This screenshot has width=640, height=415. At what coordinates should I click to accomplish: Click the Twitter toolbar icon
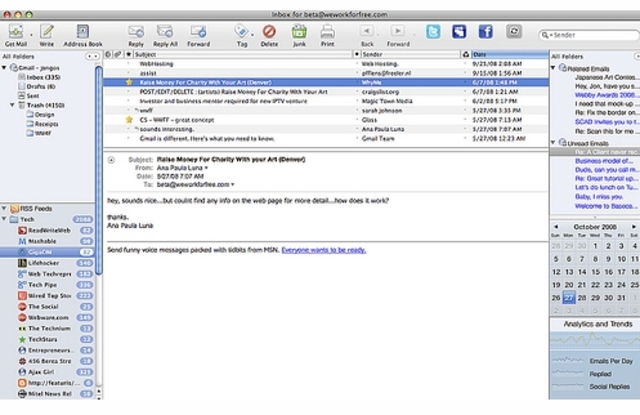point(433,31)
